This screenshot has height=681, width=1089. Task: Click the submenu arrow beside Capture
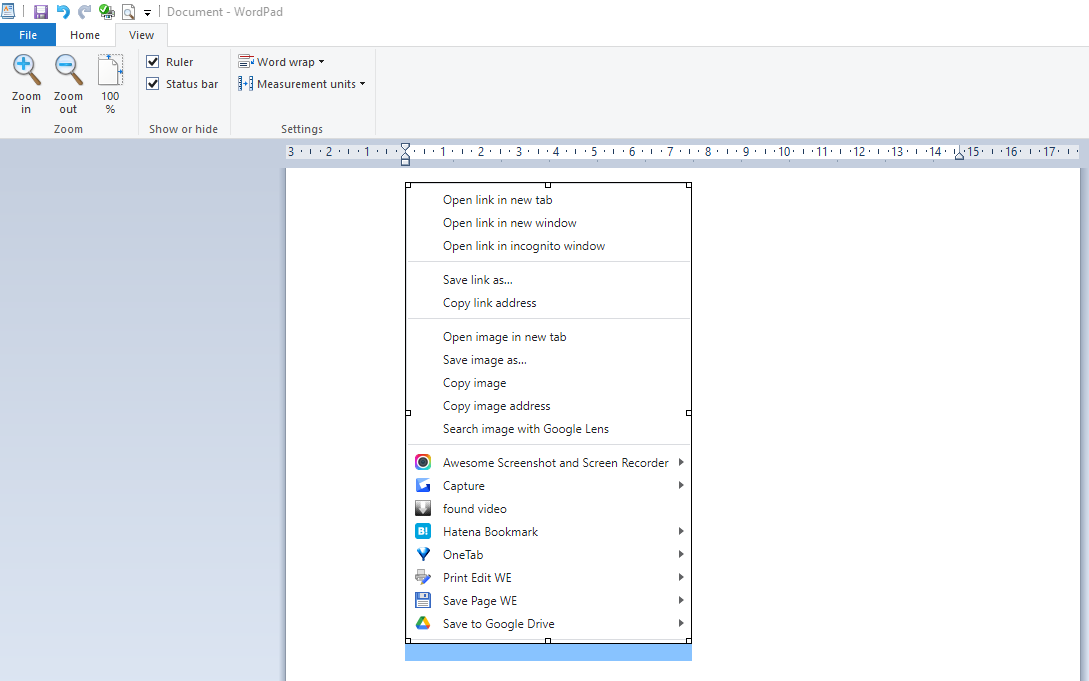(681, 485)
